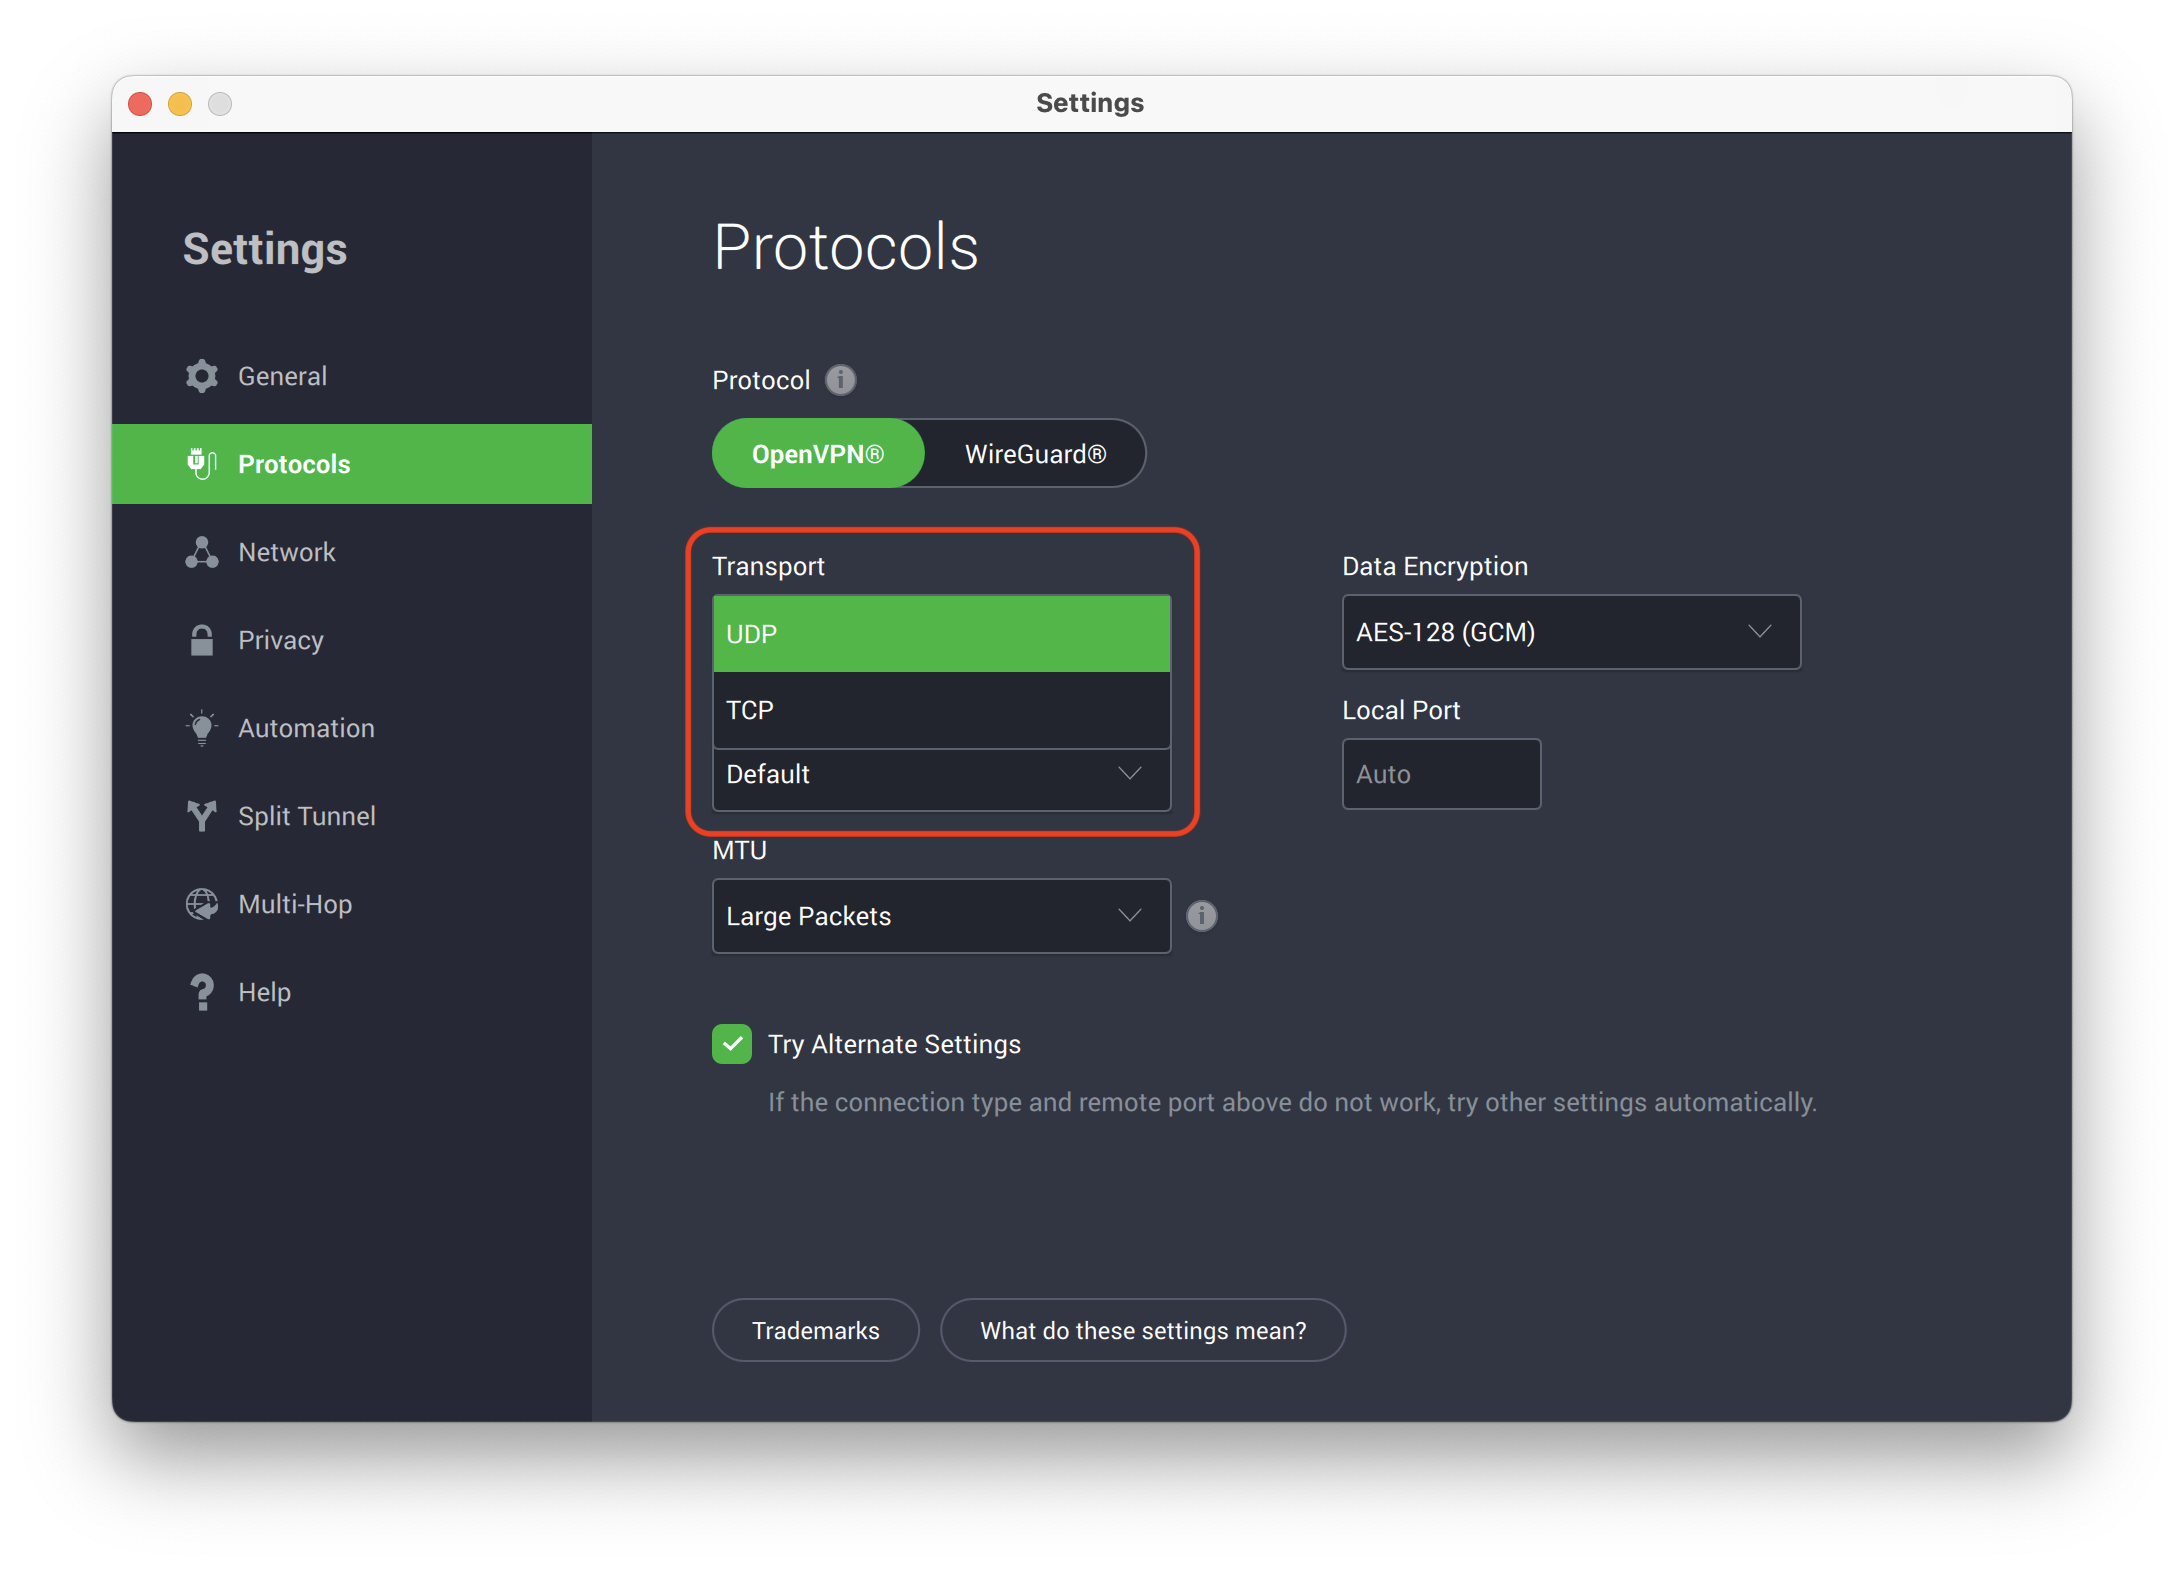The width and height of the screenshot is (2184, 1570).
Task: Select OpenVPN protocol toggle
Action: click(818, 454)
